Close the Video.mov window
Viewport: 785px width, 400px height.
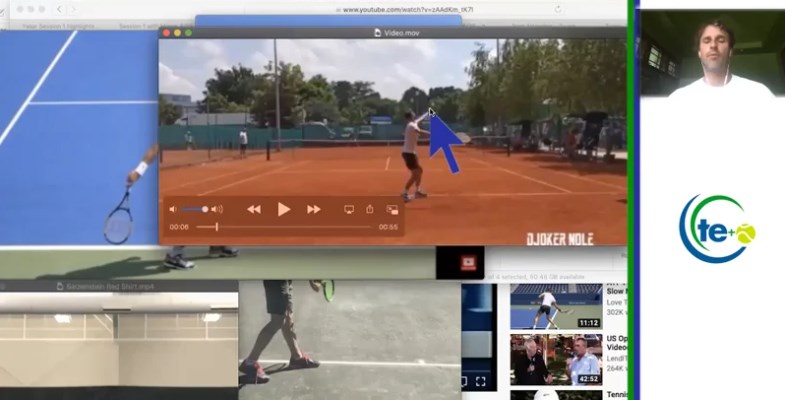[x=166, y=33]
